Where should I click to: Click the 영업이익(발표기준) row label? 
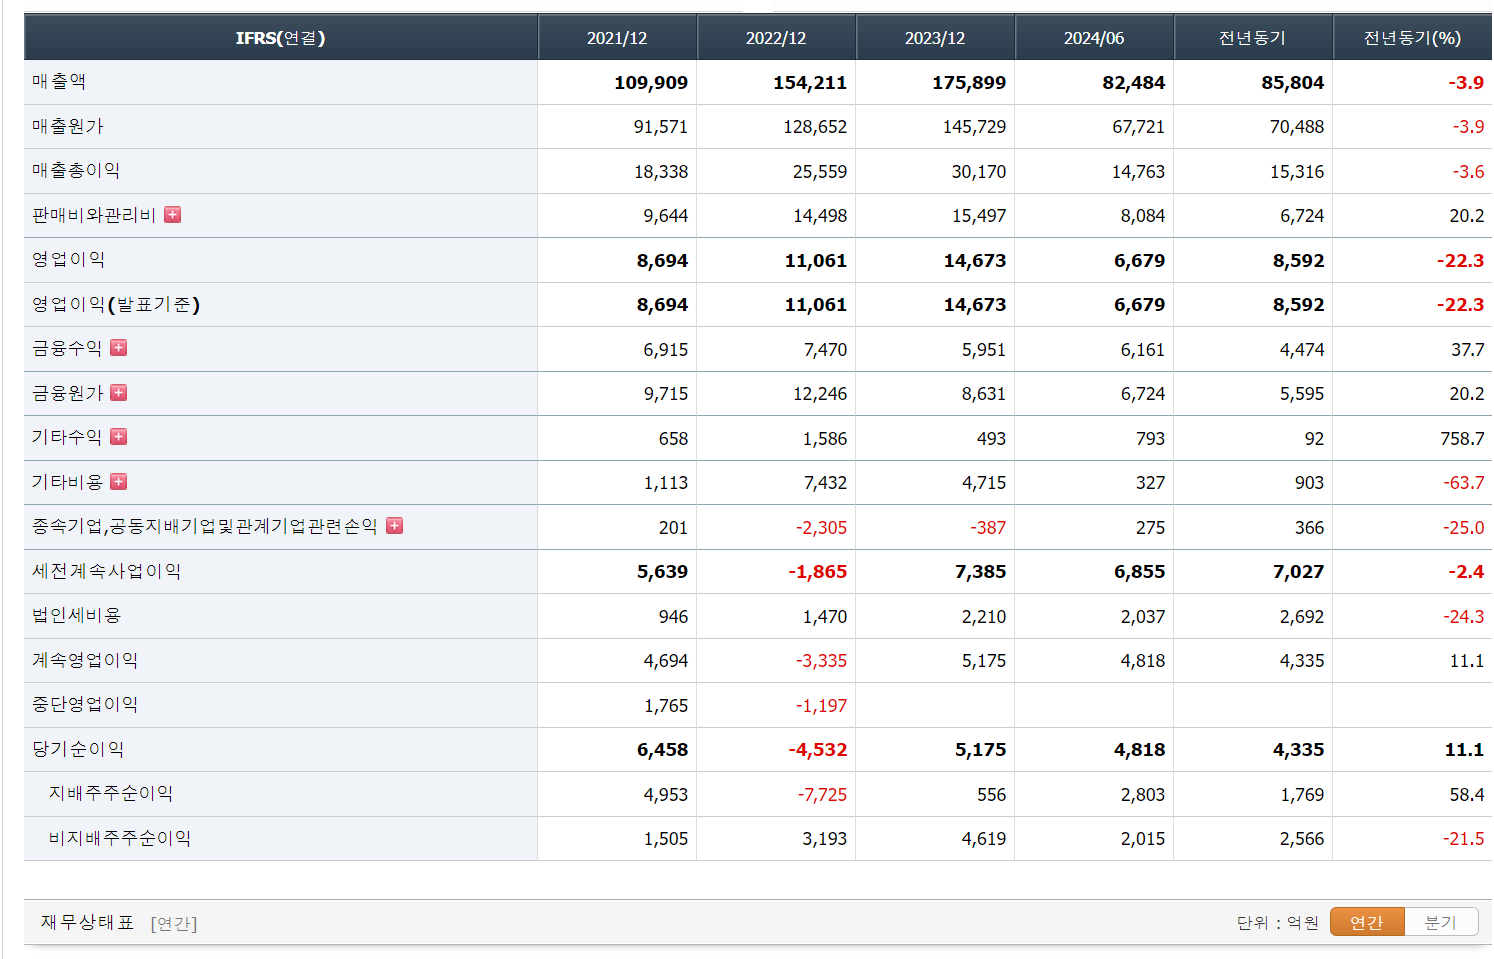(116, 304)
